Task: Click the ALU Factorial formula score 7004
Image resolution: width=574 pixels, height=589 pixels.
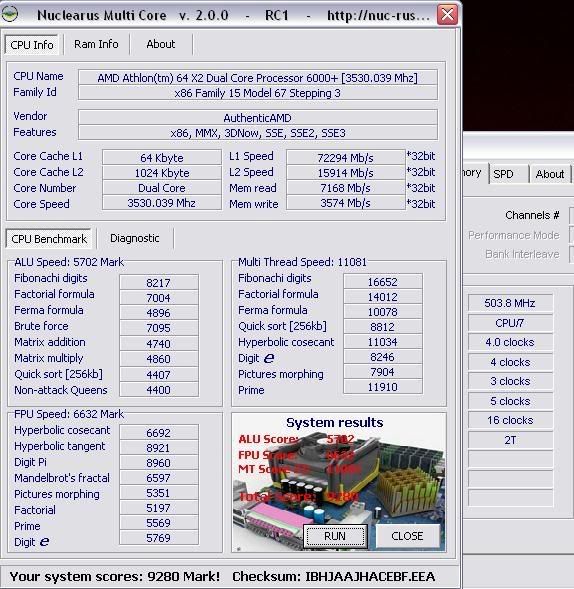Action: pos(159,298)
